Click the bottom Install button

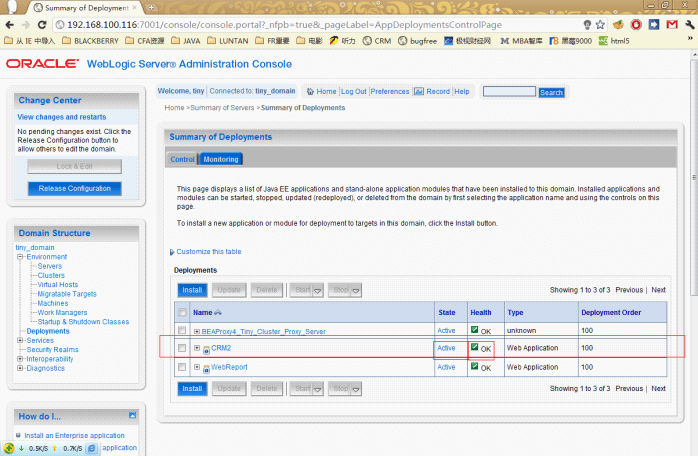(x=192, y=389)
